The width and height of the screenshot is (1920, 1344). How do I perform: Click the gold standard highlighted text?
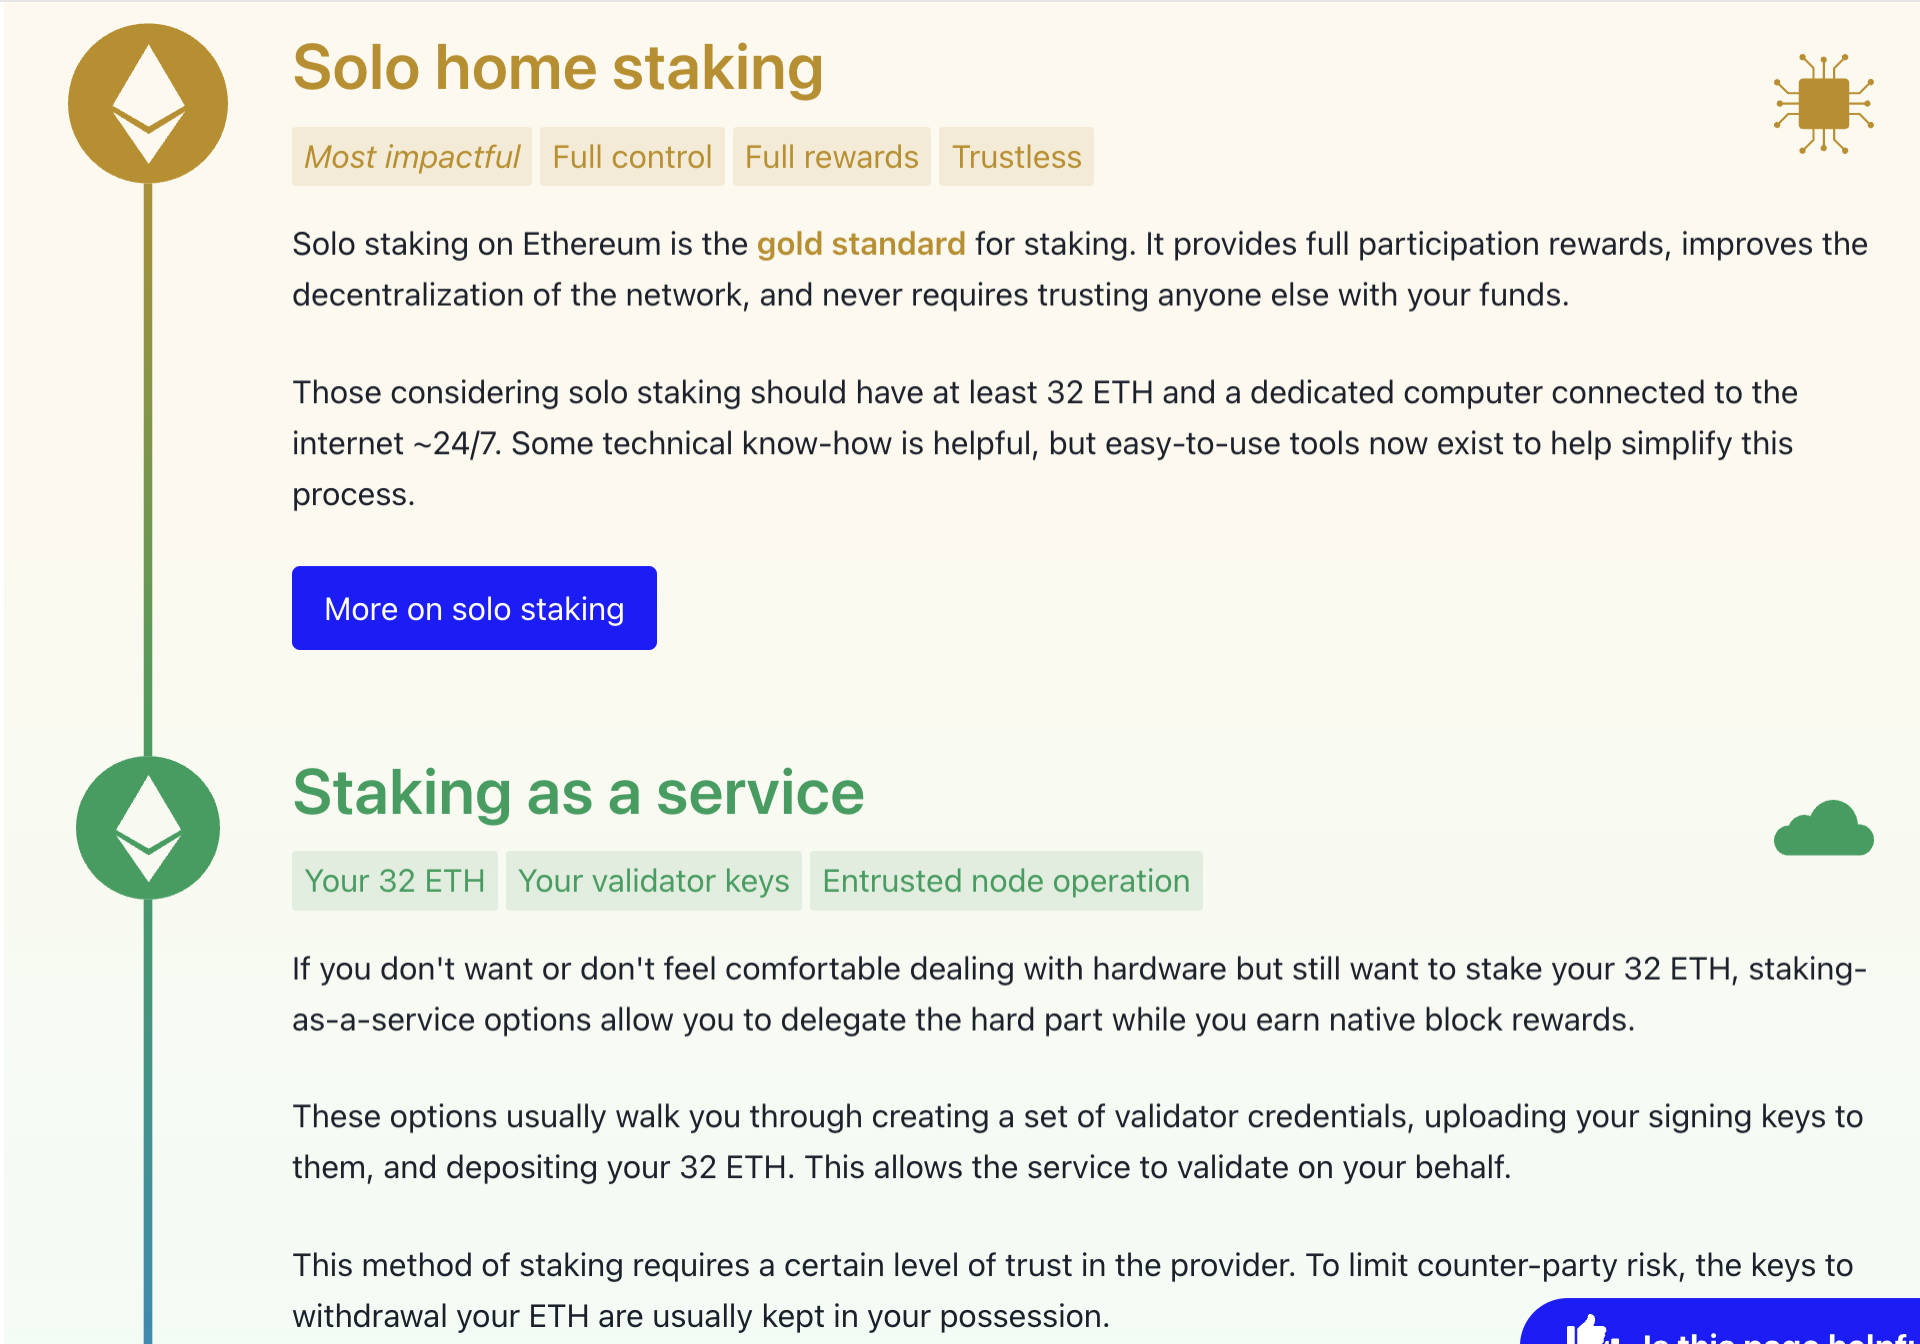pyautogui.click(x=861, y=244)
